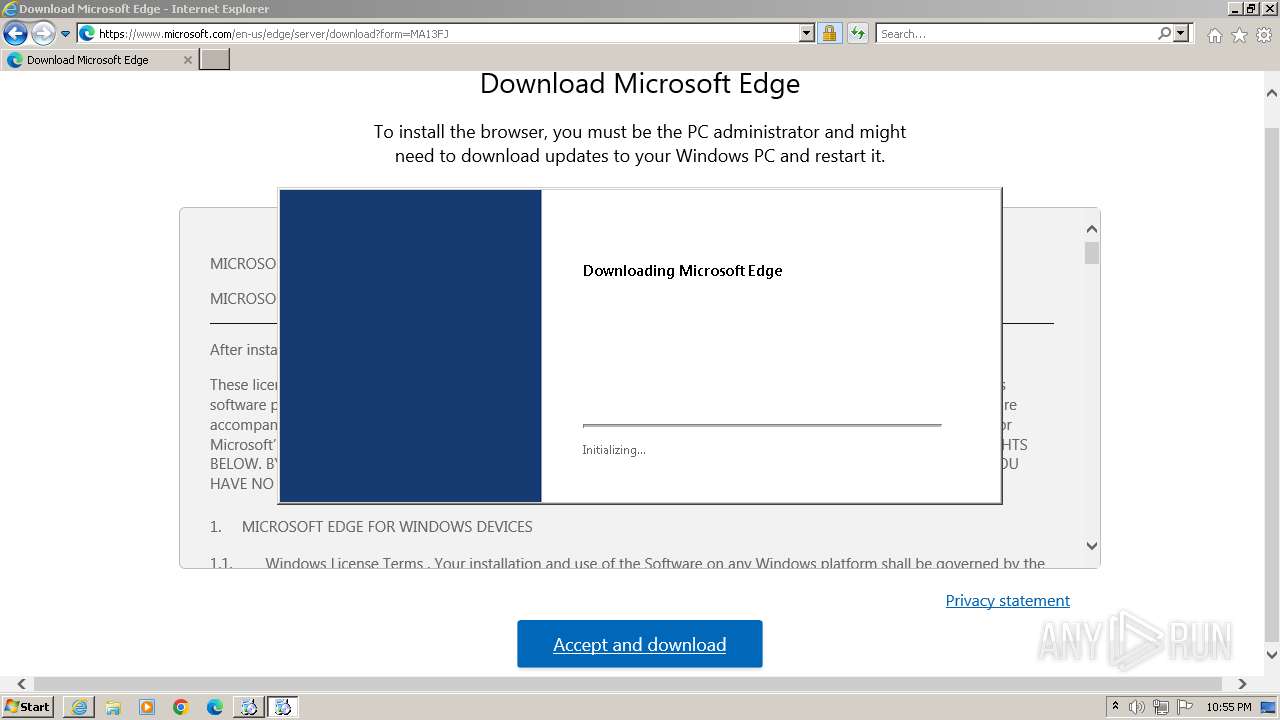Click the Initializing... status text
The image size is (1280, 720).
click(614, 450)
